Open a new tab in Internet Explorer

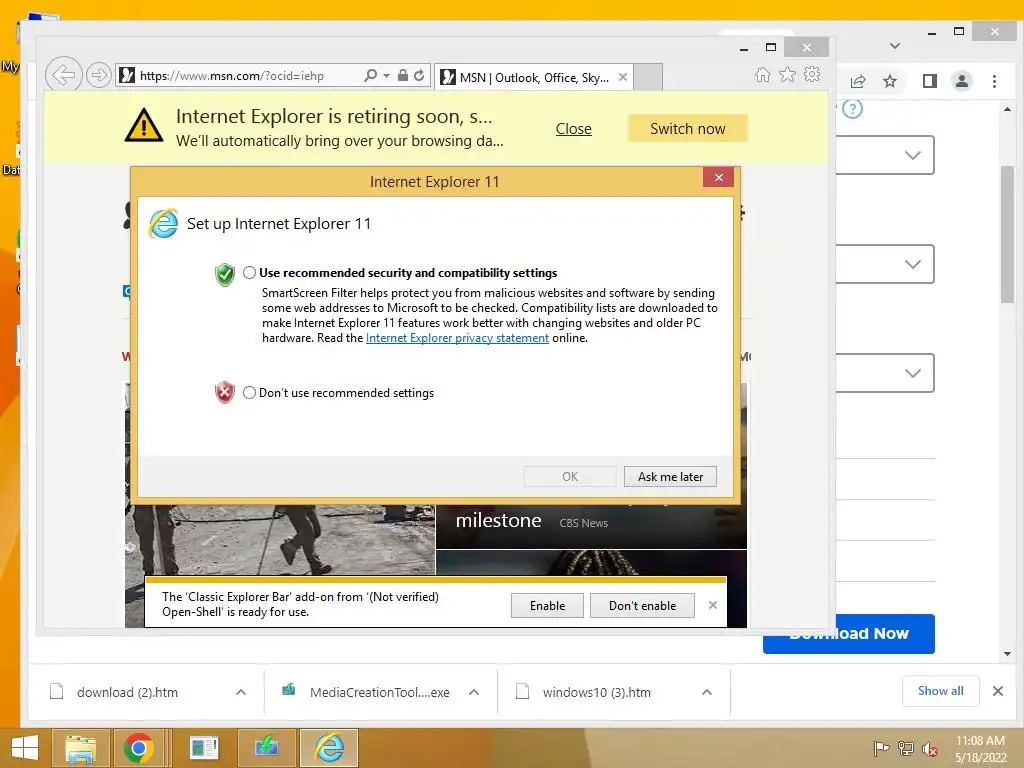tap(648, 77)
